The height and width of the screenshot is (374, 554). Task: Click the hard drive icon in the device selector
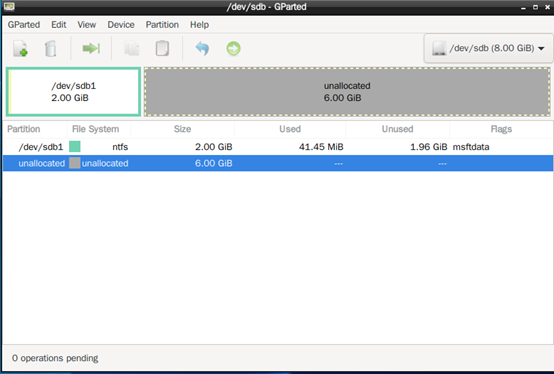click(439, 48)
